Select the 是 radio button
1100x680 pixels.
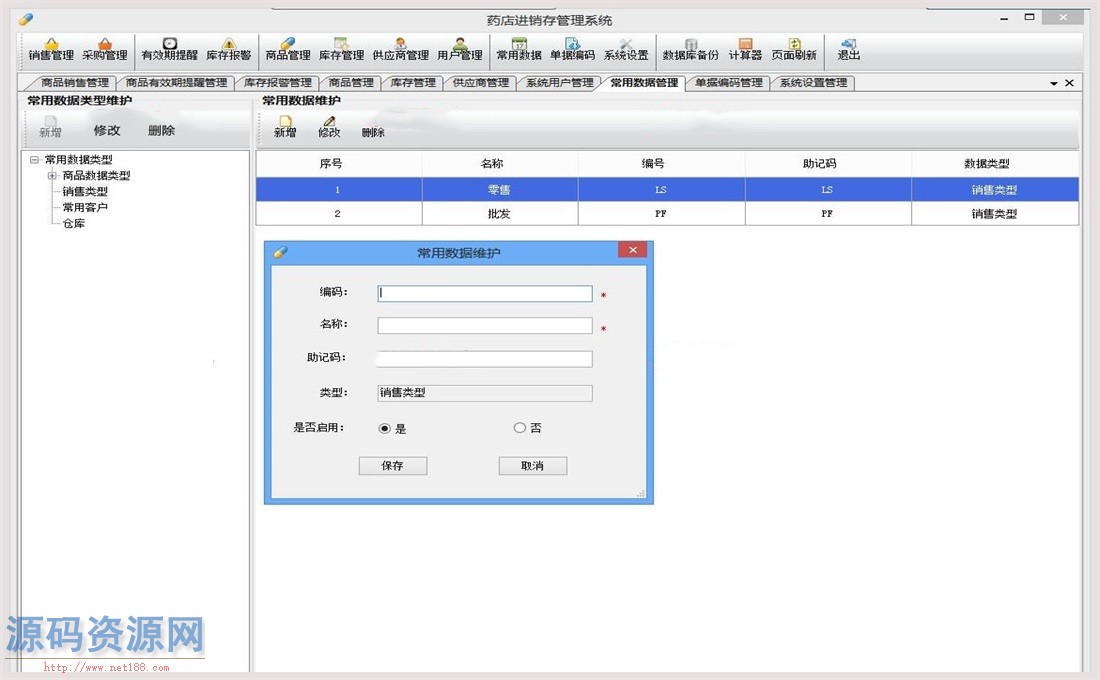[385, 428]
